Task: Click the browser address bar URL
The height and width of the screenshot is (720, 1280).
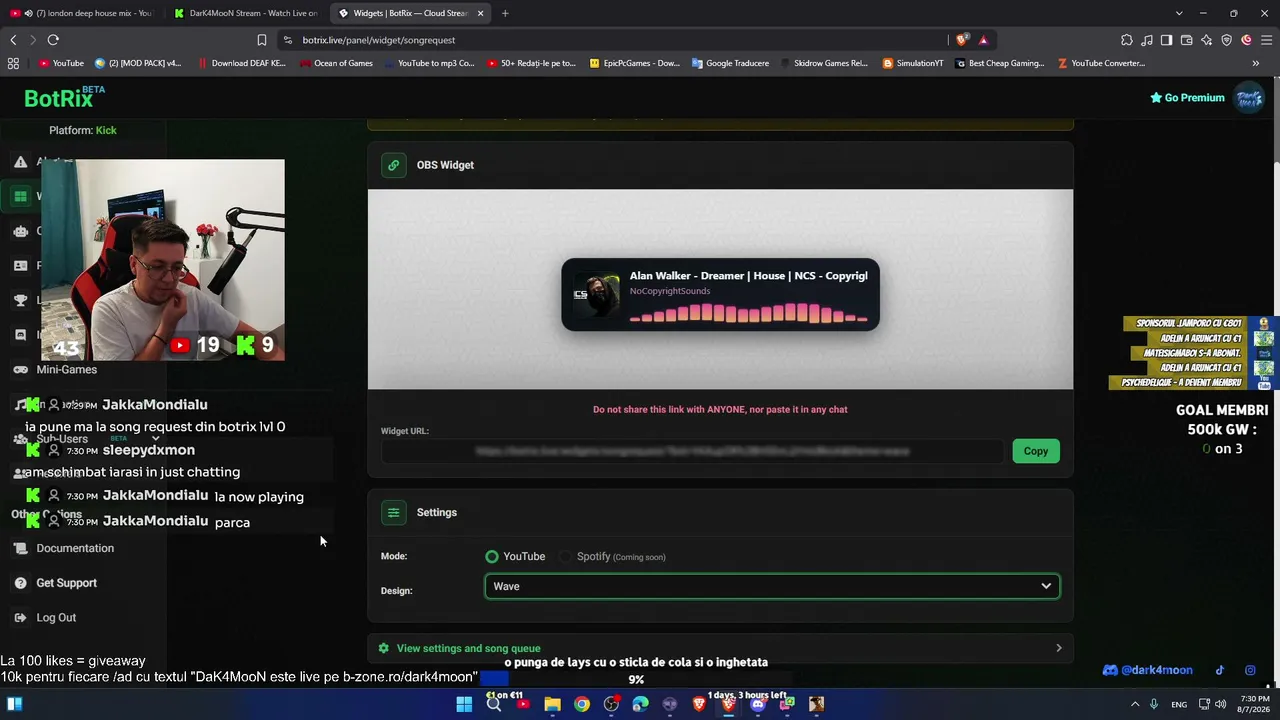Action: click(x=379, y=40)
